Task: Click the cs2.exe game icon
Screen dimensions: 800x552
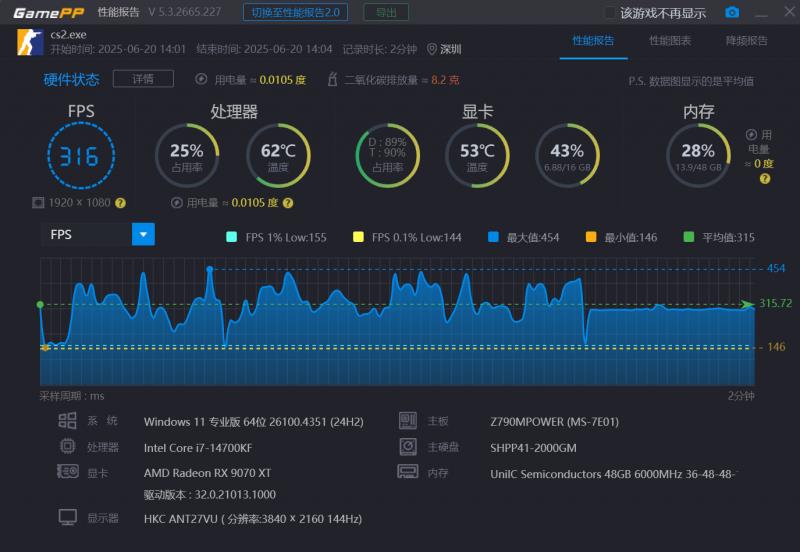Action: click(x=30, y=42)
